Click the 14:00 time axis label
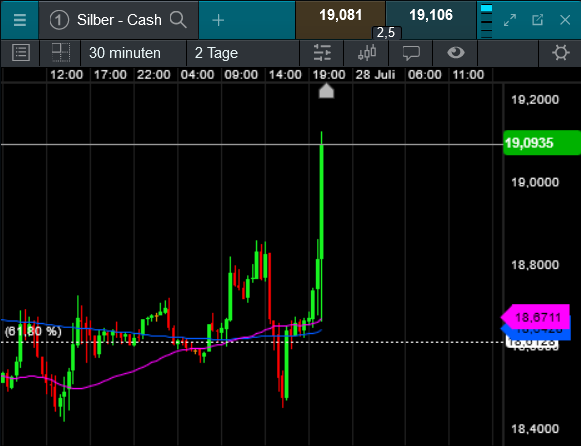 [285, 75]
